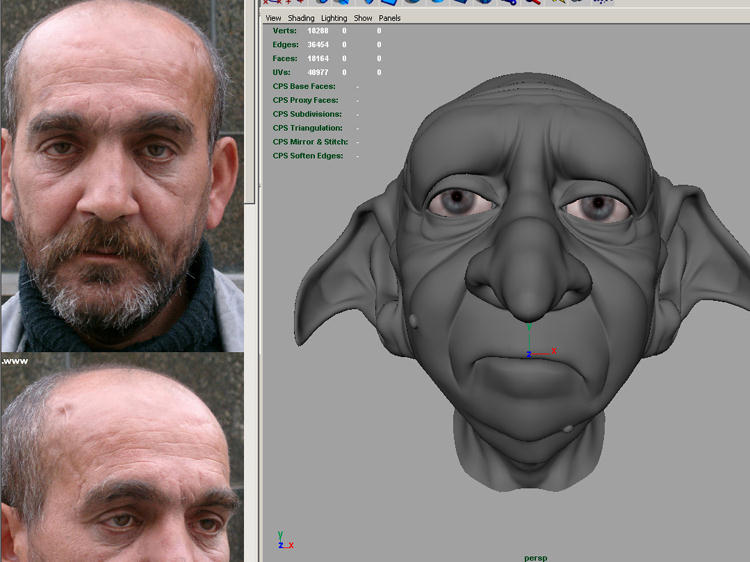750x562 pixels.
Task: Open the Shading menu
Action: 301,18
